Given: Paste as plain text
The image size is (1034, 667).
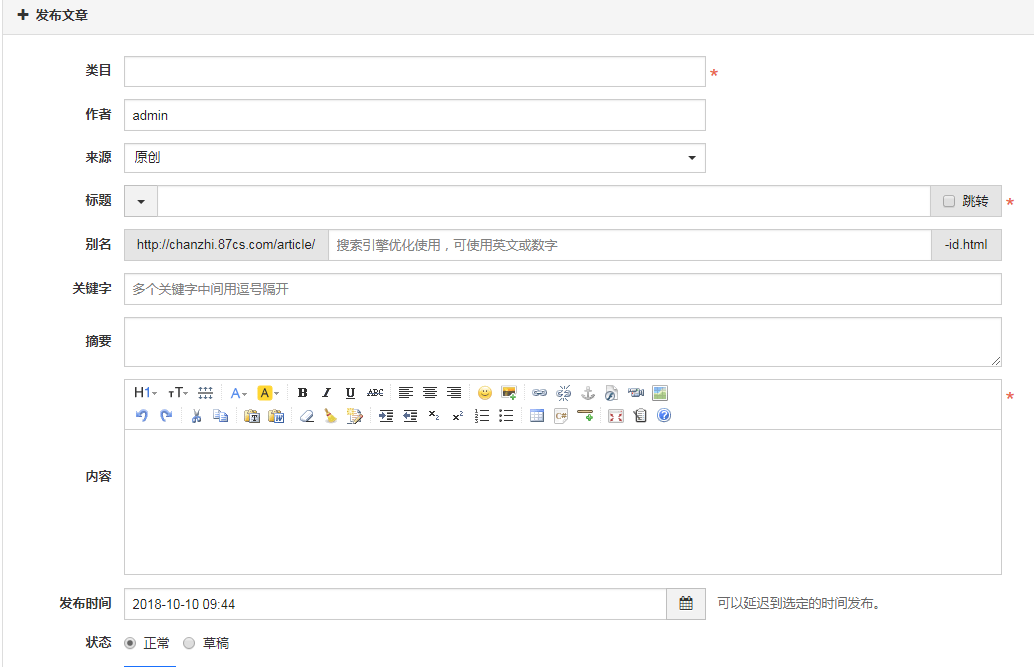Looking at the screenshot, I should (251, 416).
